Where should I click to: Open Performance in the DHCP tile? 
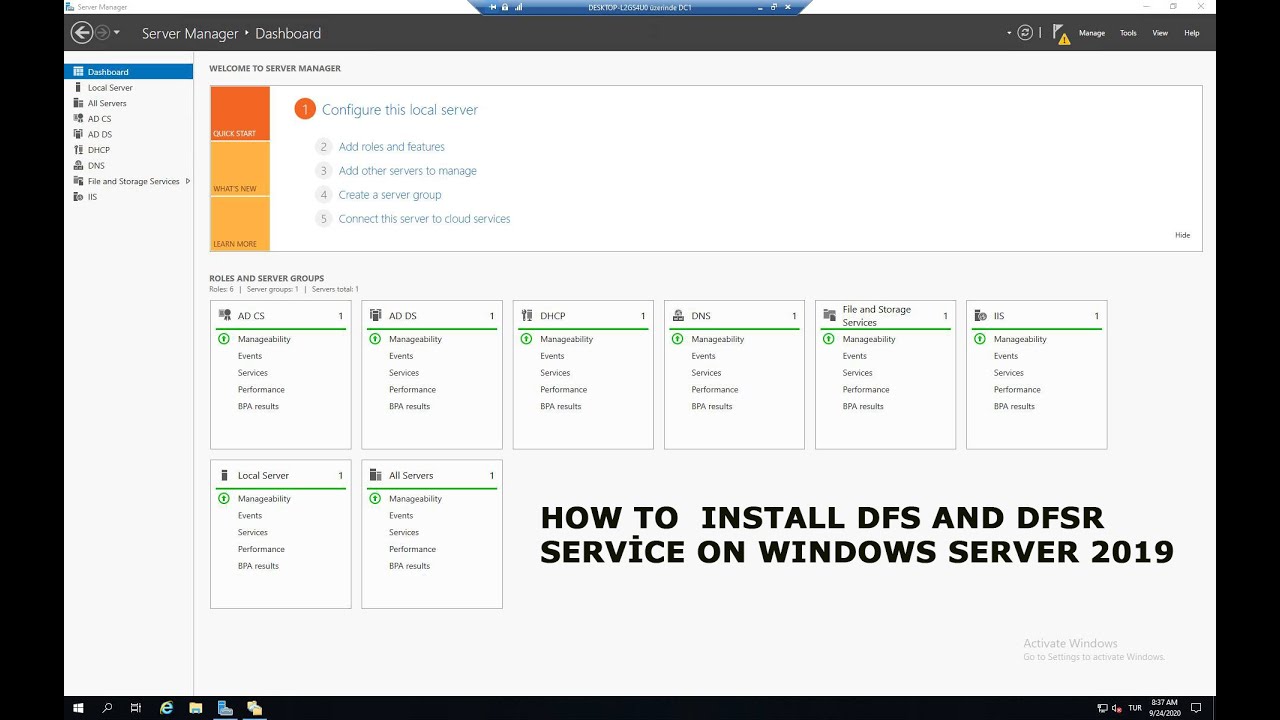coord(564,390)
